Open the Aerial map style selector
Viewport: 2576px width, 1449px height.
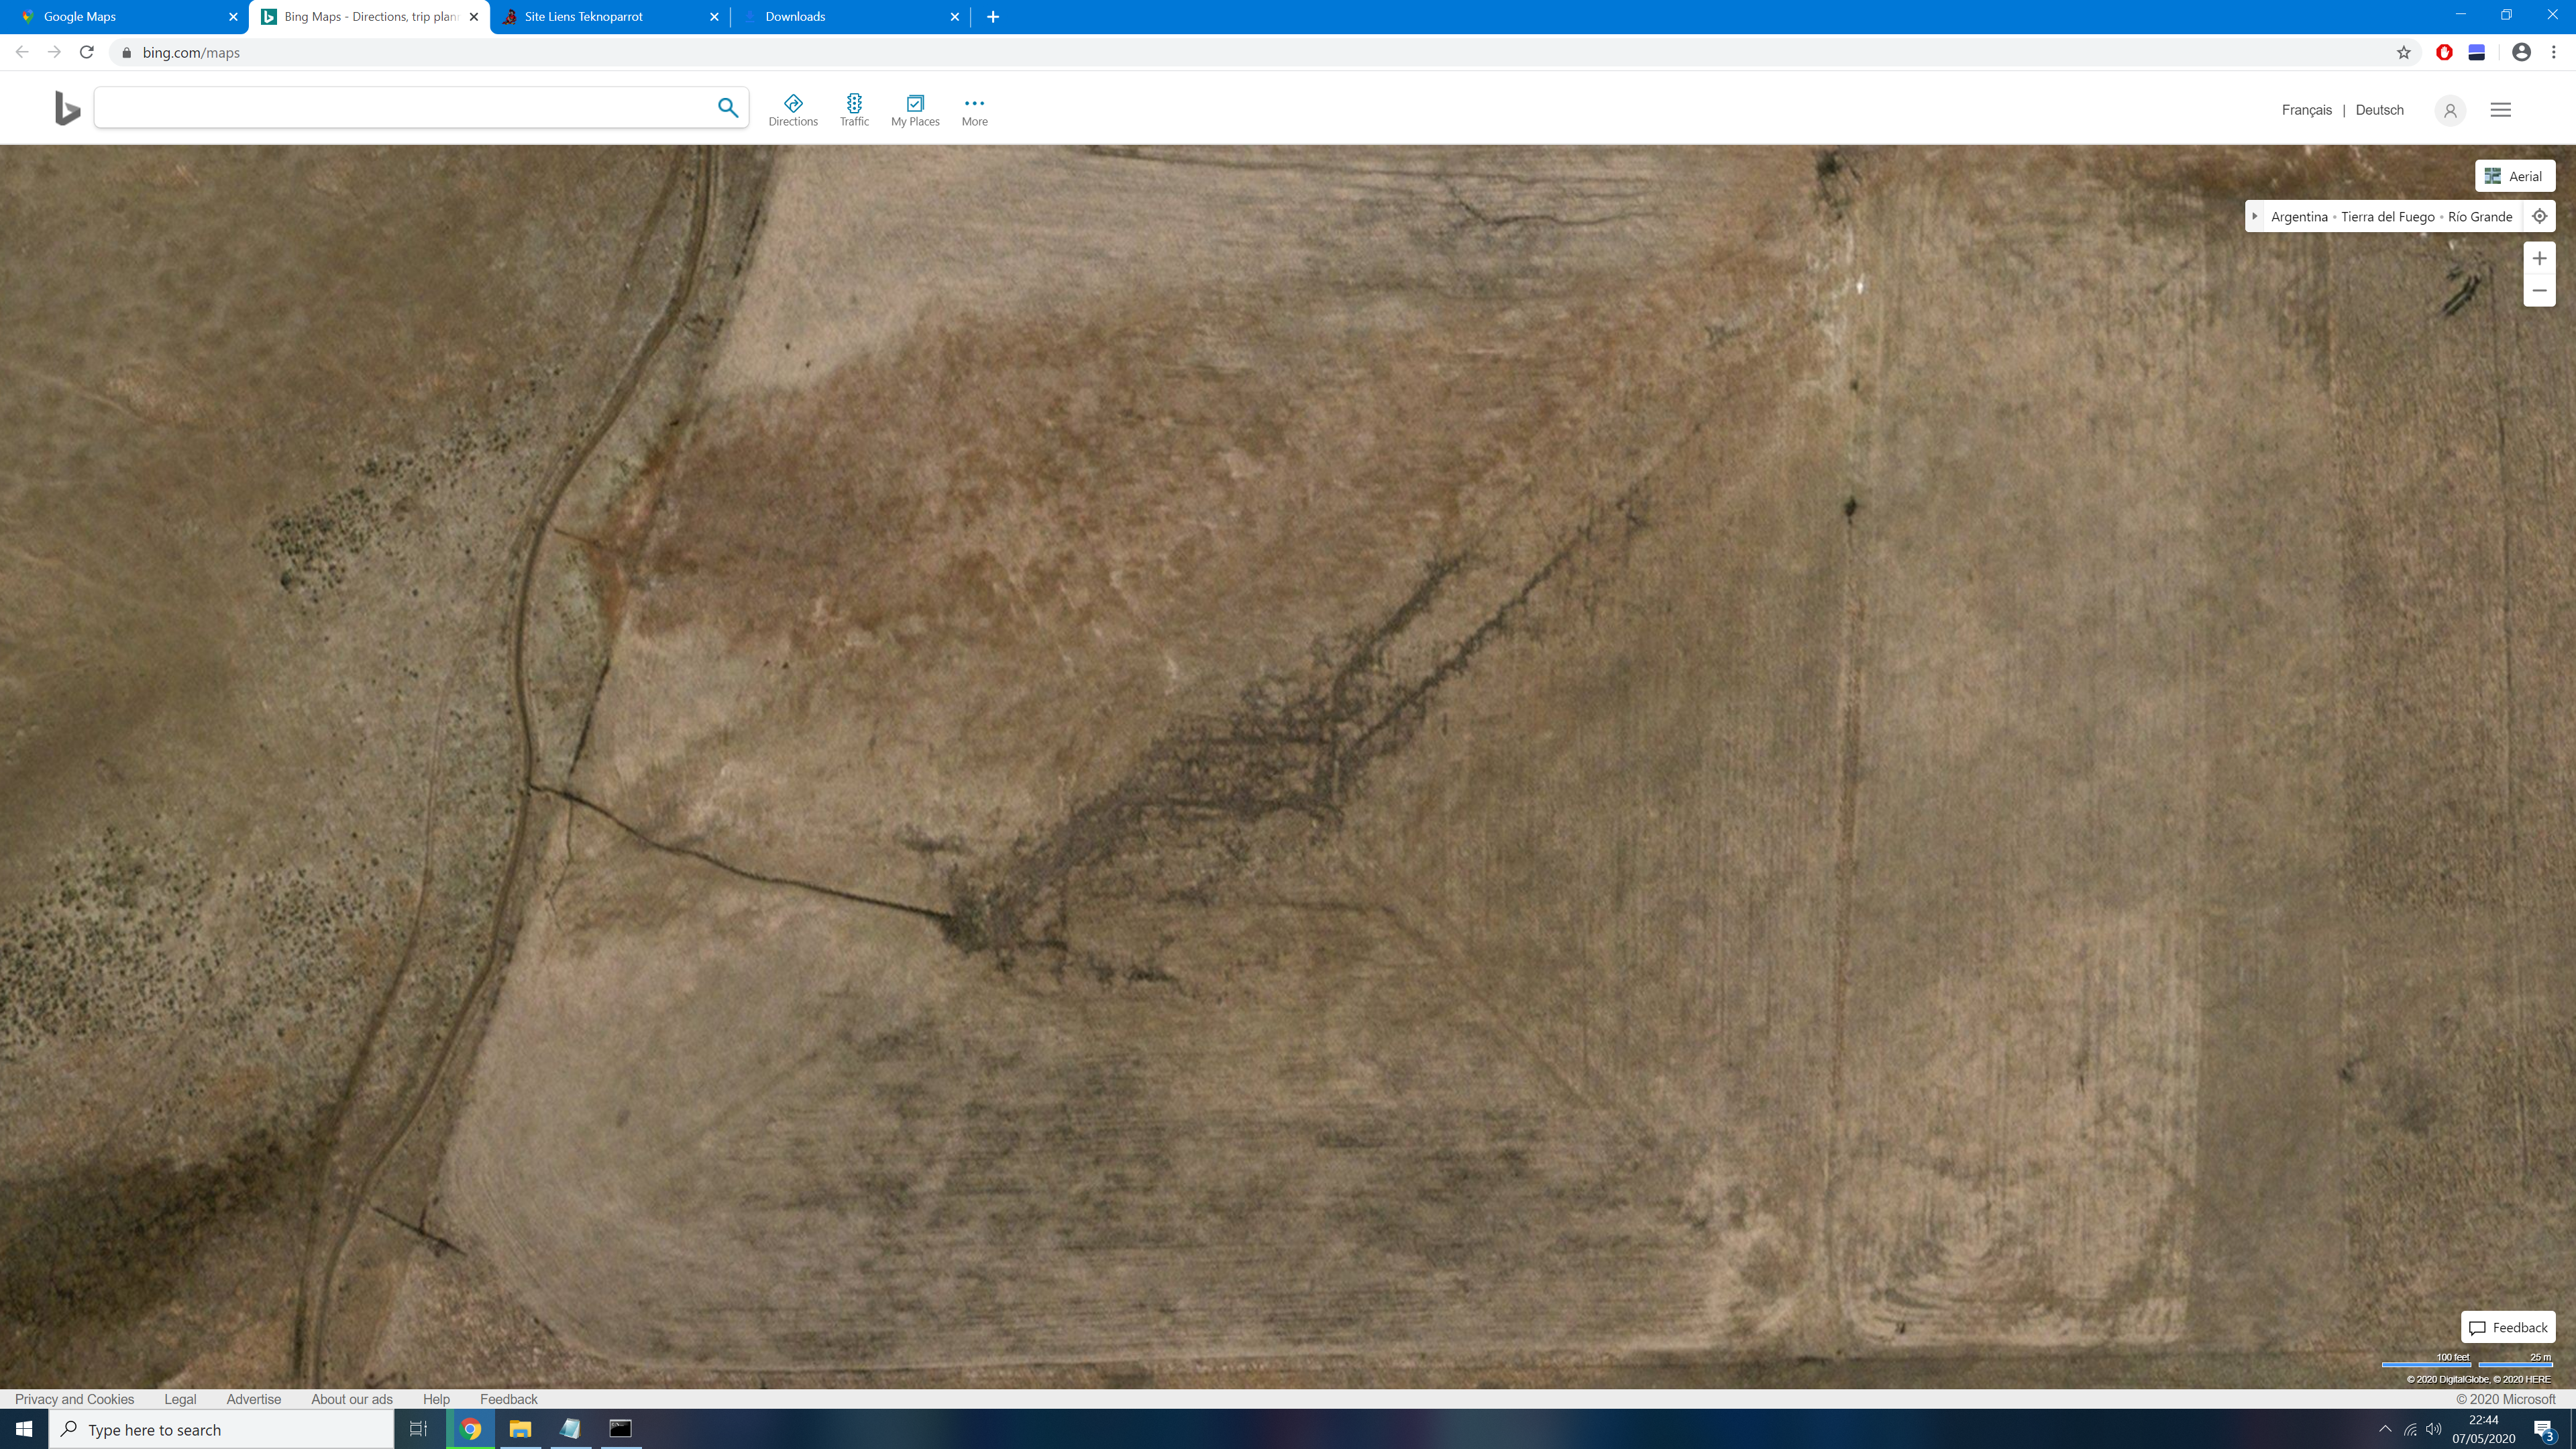pyautogui.click(x=2515, y=176)
